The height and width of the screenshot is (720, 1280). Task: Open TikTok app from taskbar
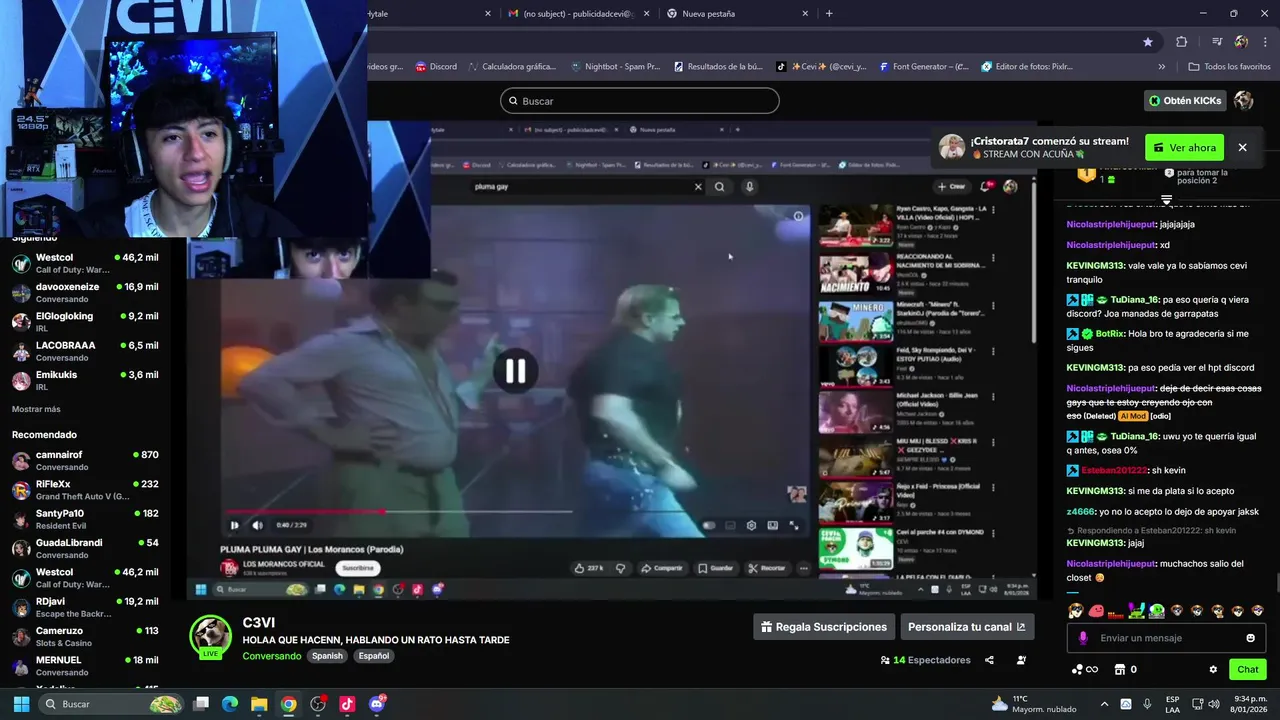coord(347,704)
